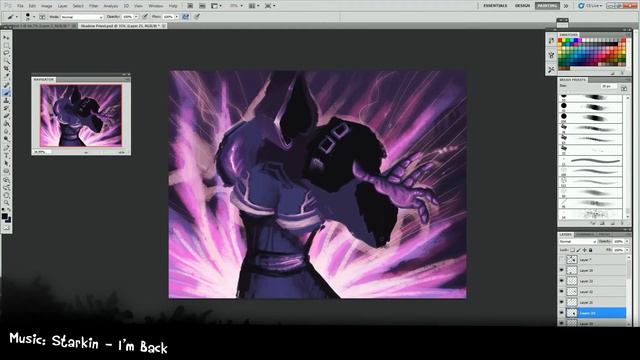Viewport: 640px width, 360px height.
Task: Switch to the Essentials workspace
Action: [x=495, y=6]
